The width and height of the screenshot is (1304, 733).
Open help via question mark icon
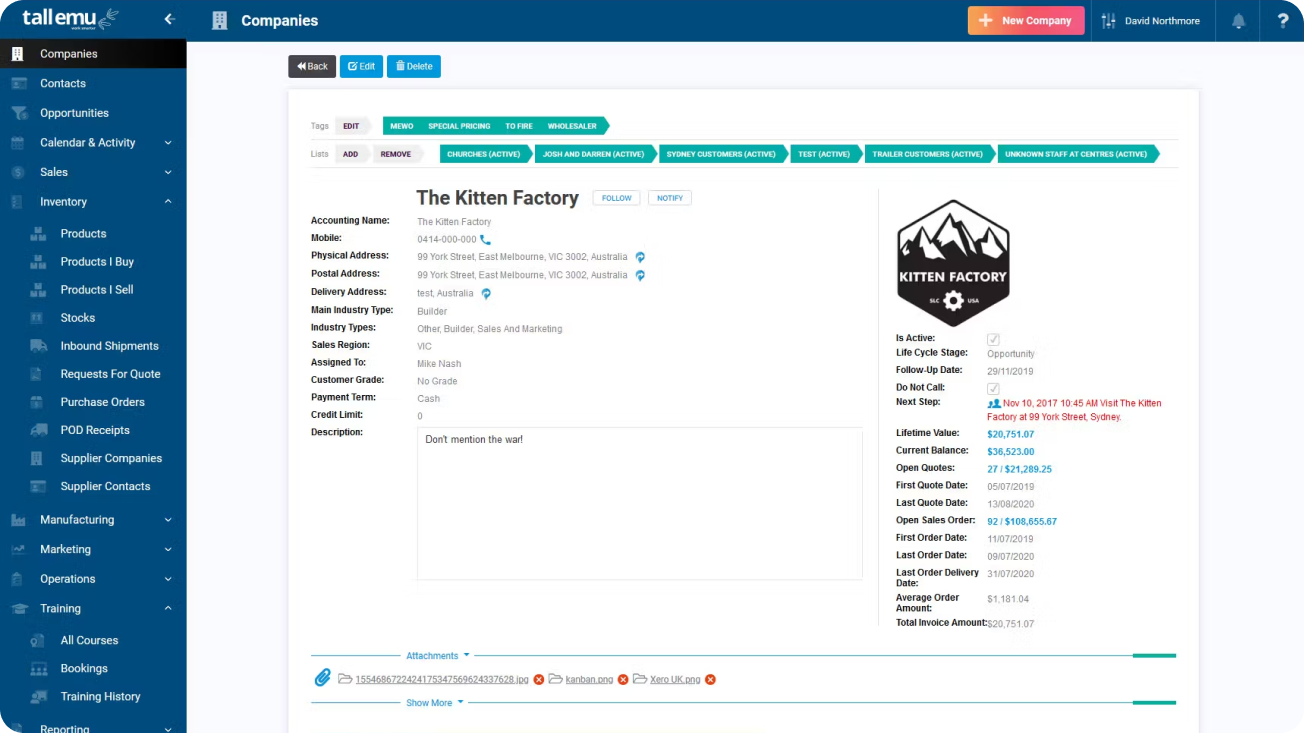point(1282,21)
